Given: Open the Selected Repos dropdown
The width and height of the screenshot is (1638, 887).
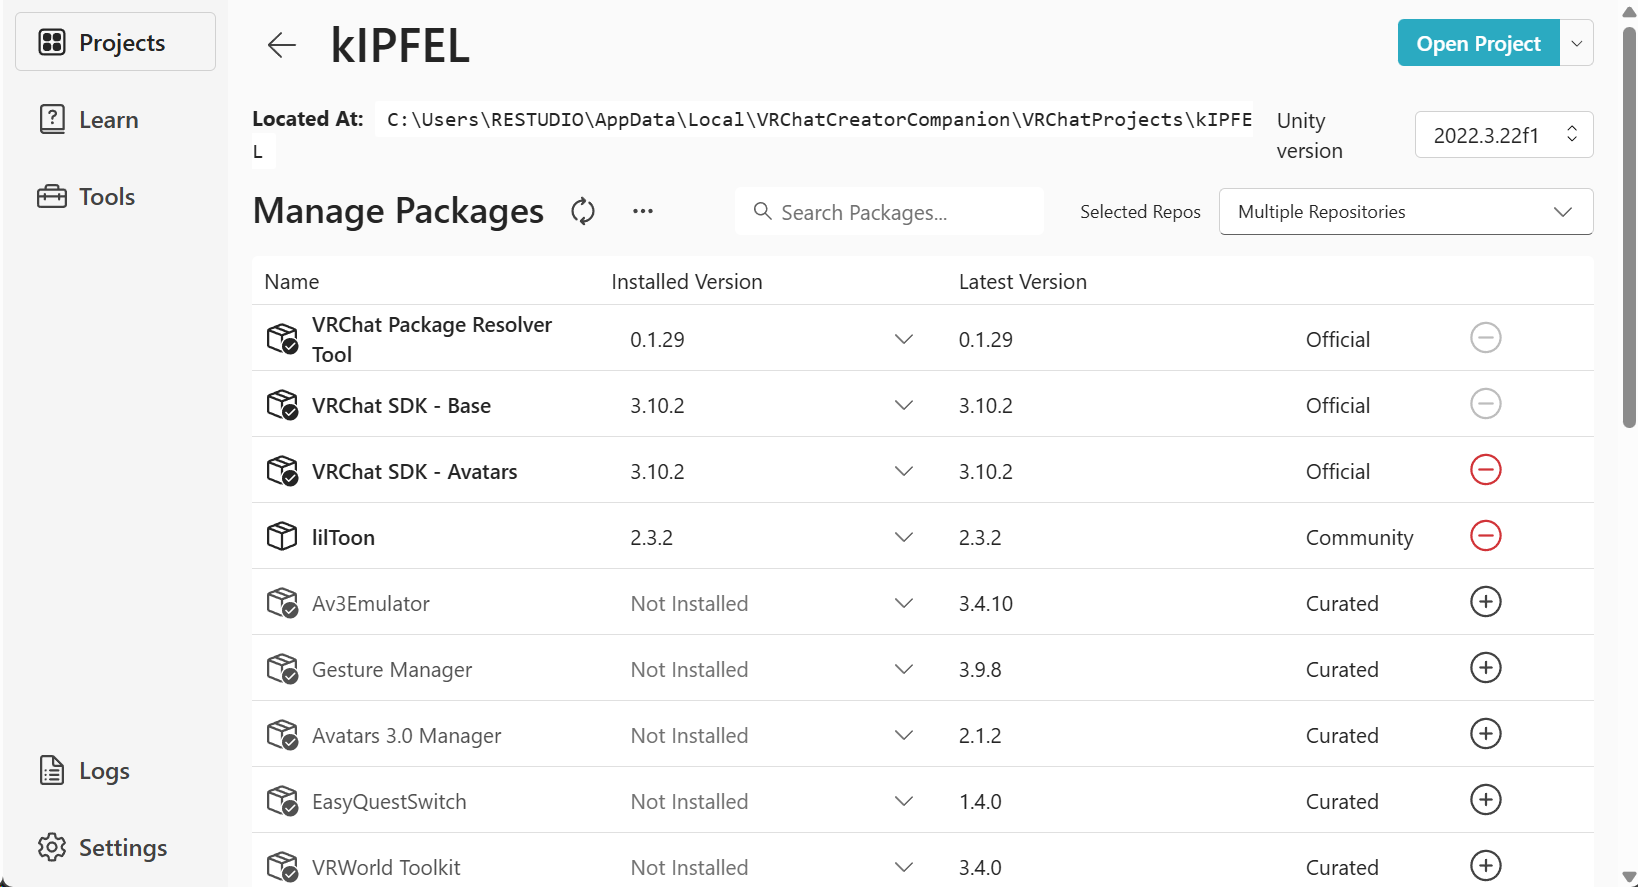Looking at the screenshot, I should tap(1405, 212).
